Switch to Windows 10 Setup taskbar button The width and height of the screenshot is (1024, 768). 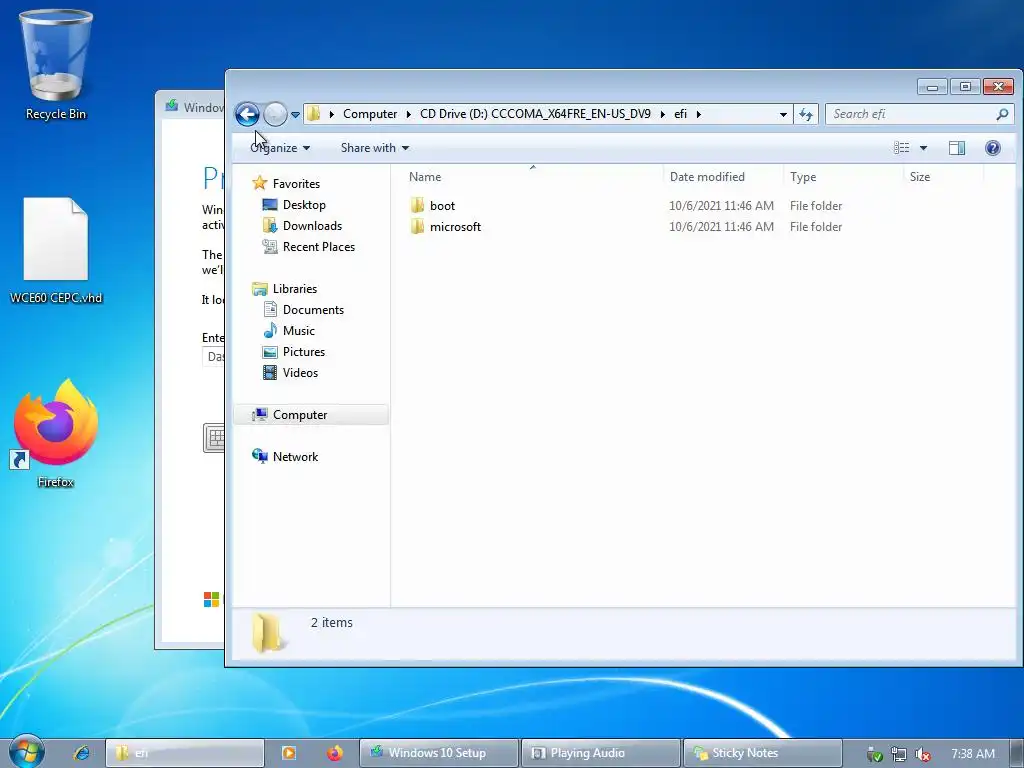pyautogui.click(x=439, y=753)
